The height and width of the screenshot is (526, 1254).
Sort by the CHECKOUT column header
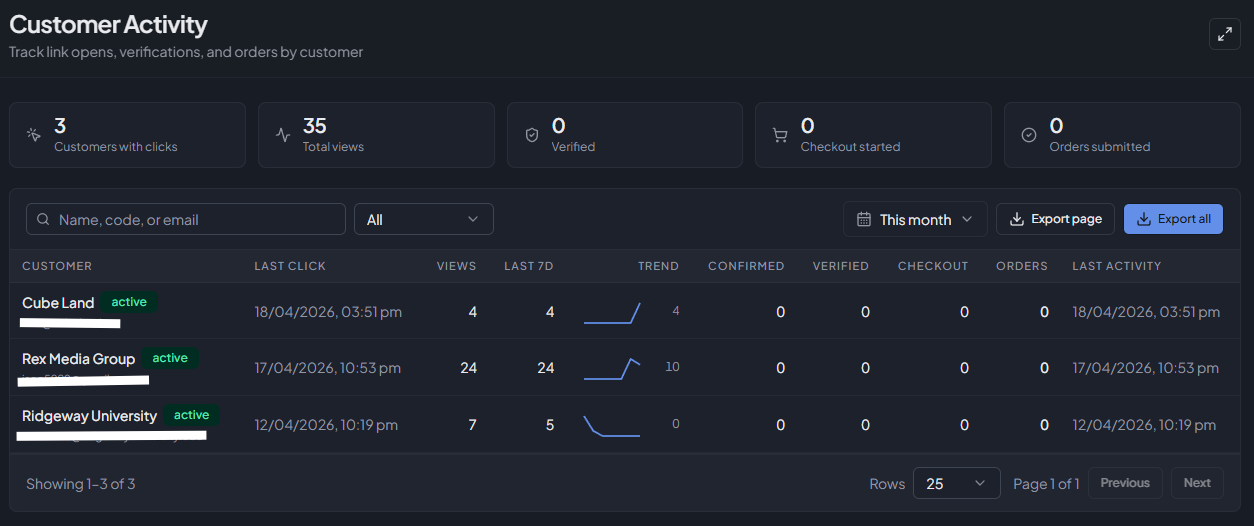point(933,266)
